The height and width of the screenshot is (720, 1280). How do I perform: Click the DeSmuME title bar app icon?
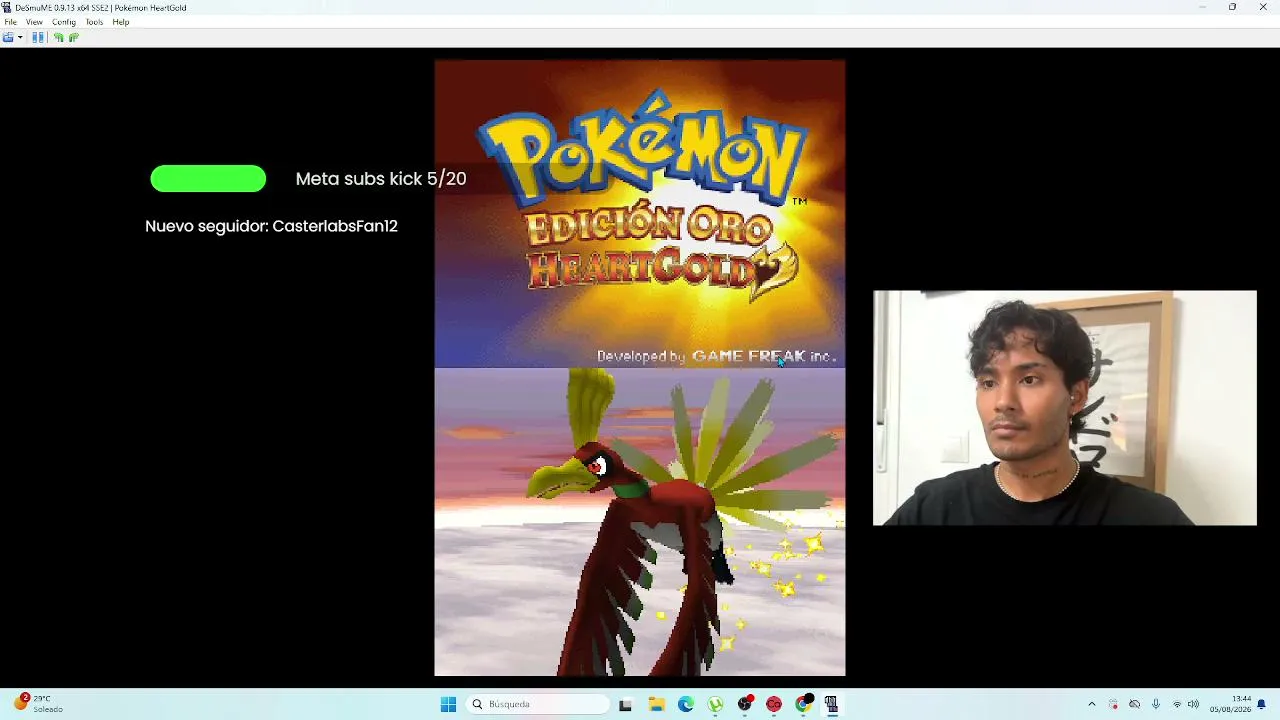point(7,7)
